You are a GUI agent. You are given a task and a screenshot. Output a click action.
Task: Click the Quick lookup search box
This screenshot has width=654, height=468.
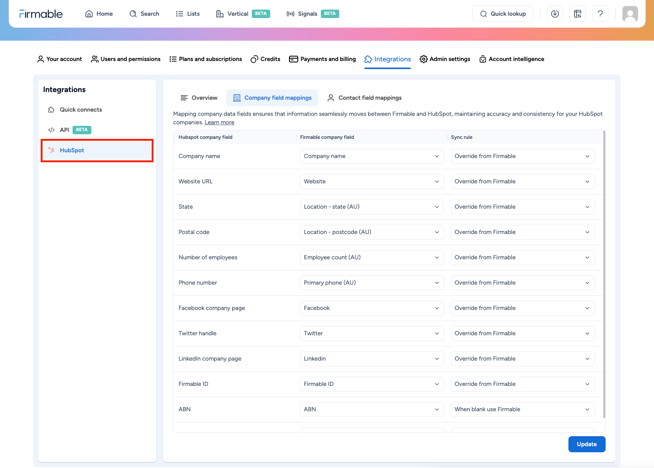(x=503, y=14)
